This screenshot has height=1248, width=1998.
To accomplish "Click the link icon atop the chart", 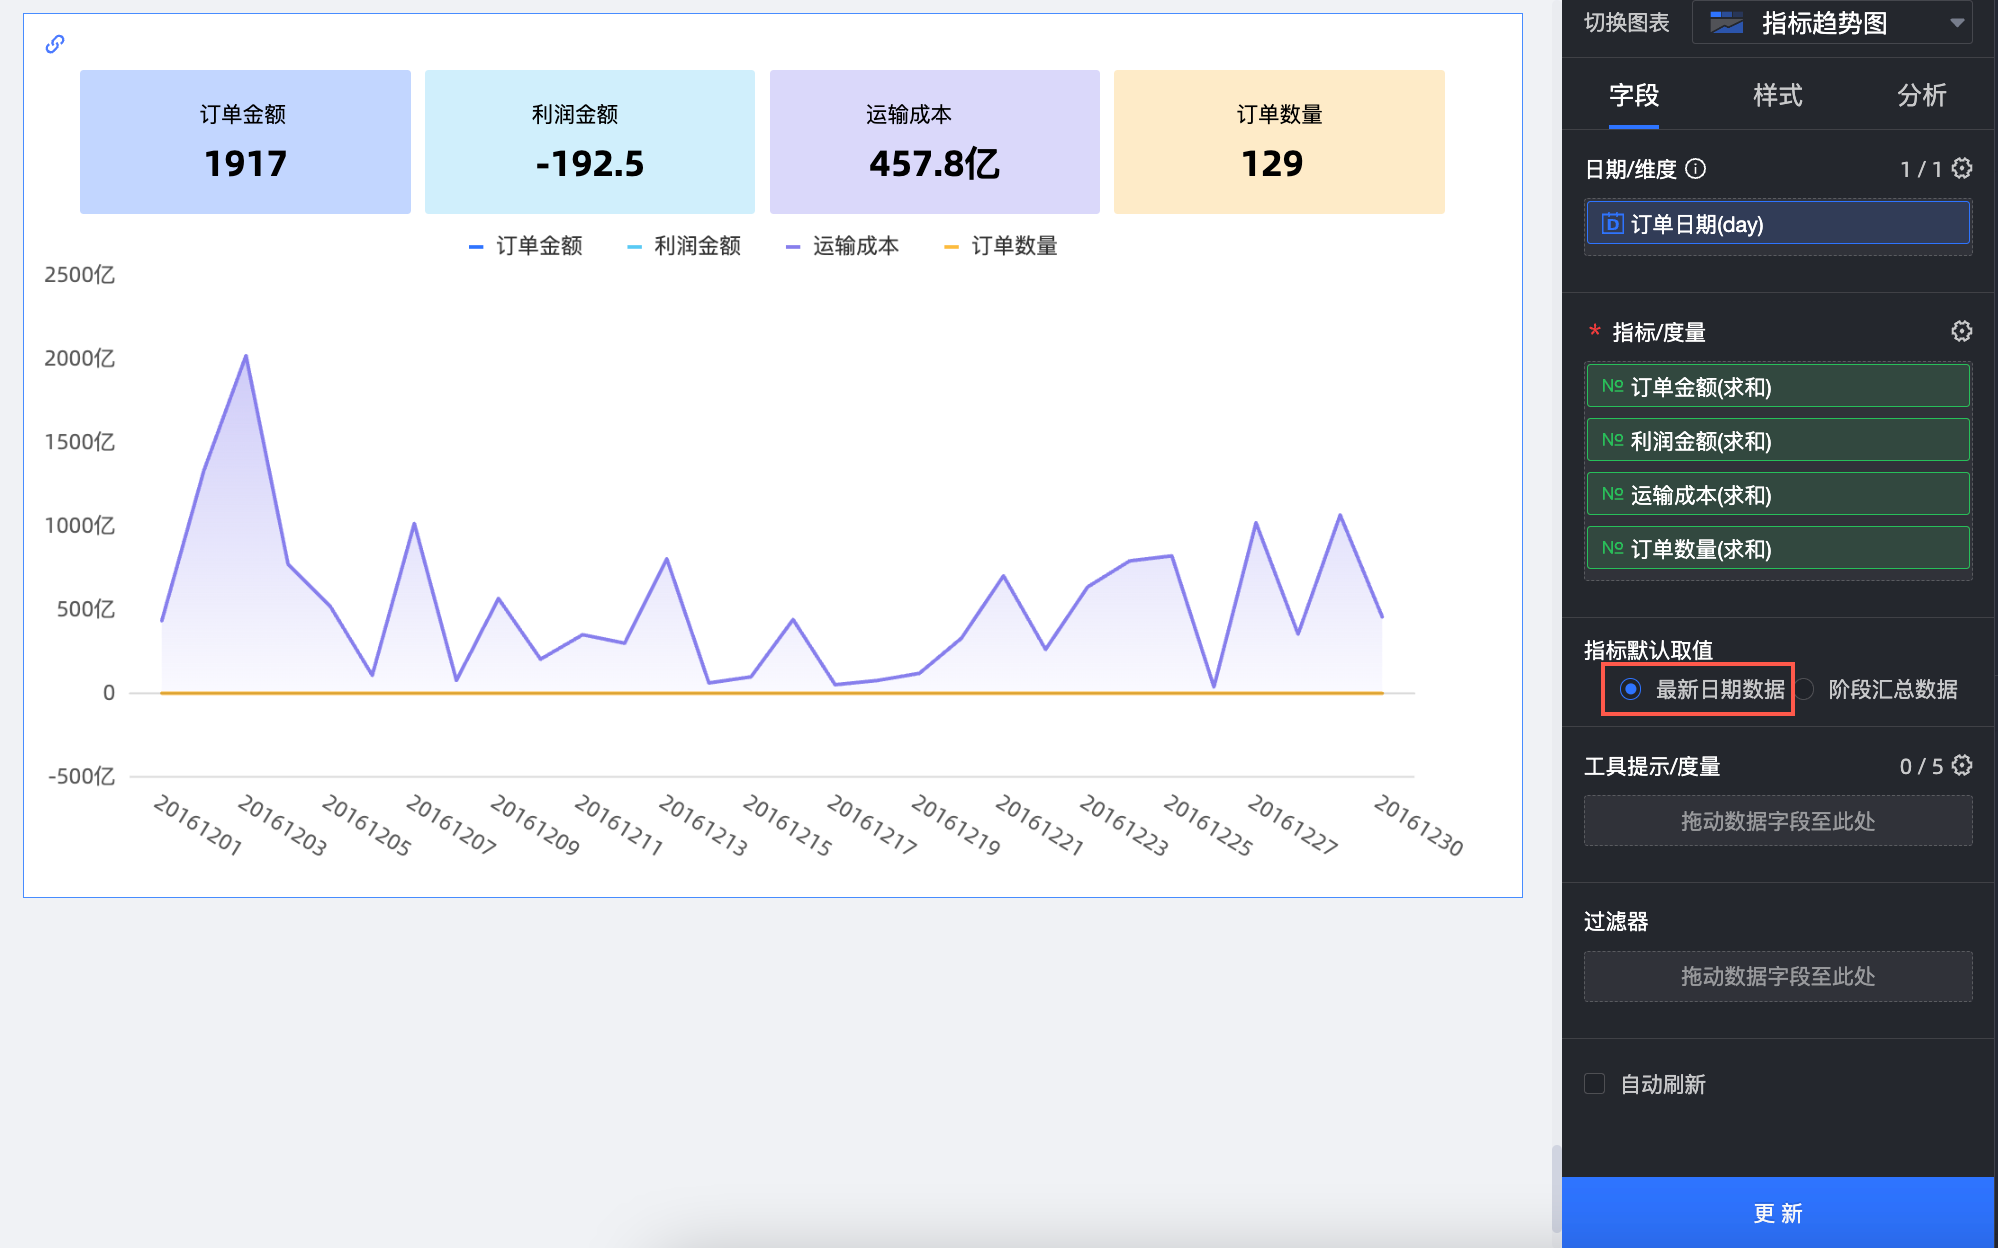I will pyautogui.click(x=55, y=44).
